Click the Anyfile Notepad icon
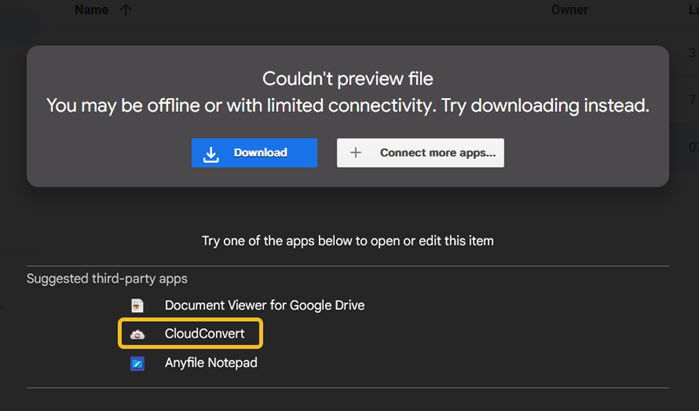699x411 pixels. coord(137,363)
